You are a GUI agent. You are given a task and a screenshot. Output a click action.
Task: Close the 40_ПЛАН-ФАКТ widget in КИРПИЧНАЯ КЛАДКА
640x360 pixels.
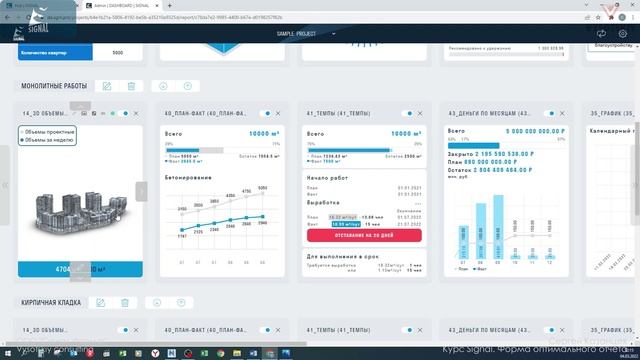pos(278,330)
